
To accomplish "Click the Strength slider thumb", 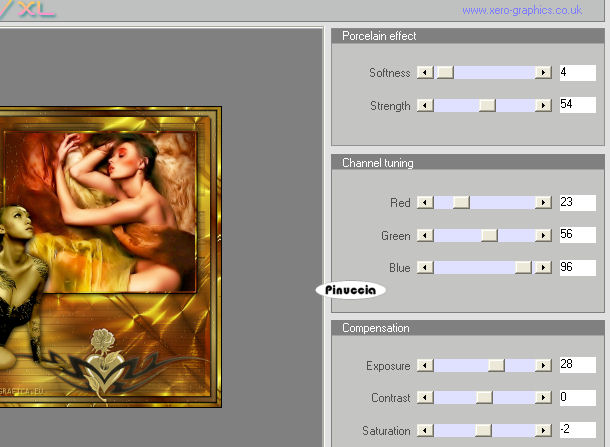I will 487,105.
